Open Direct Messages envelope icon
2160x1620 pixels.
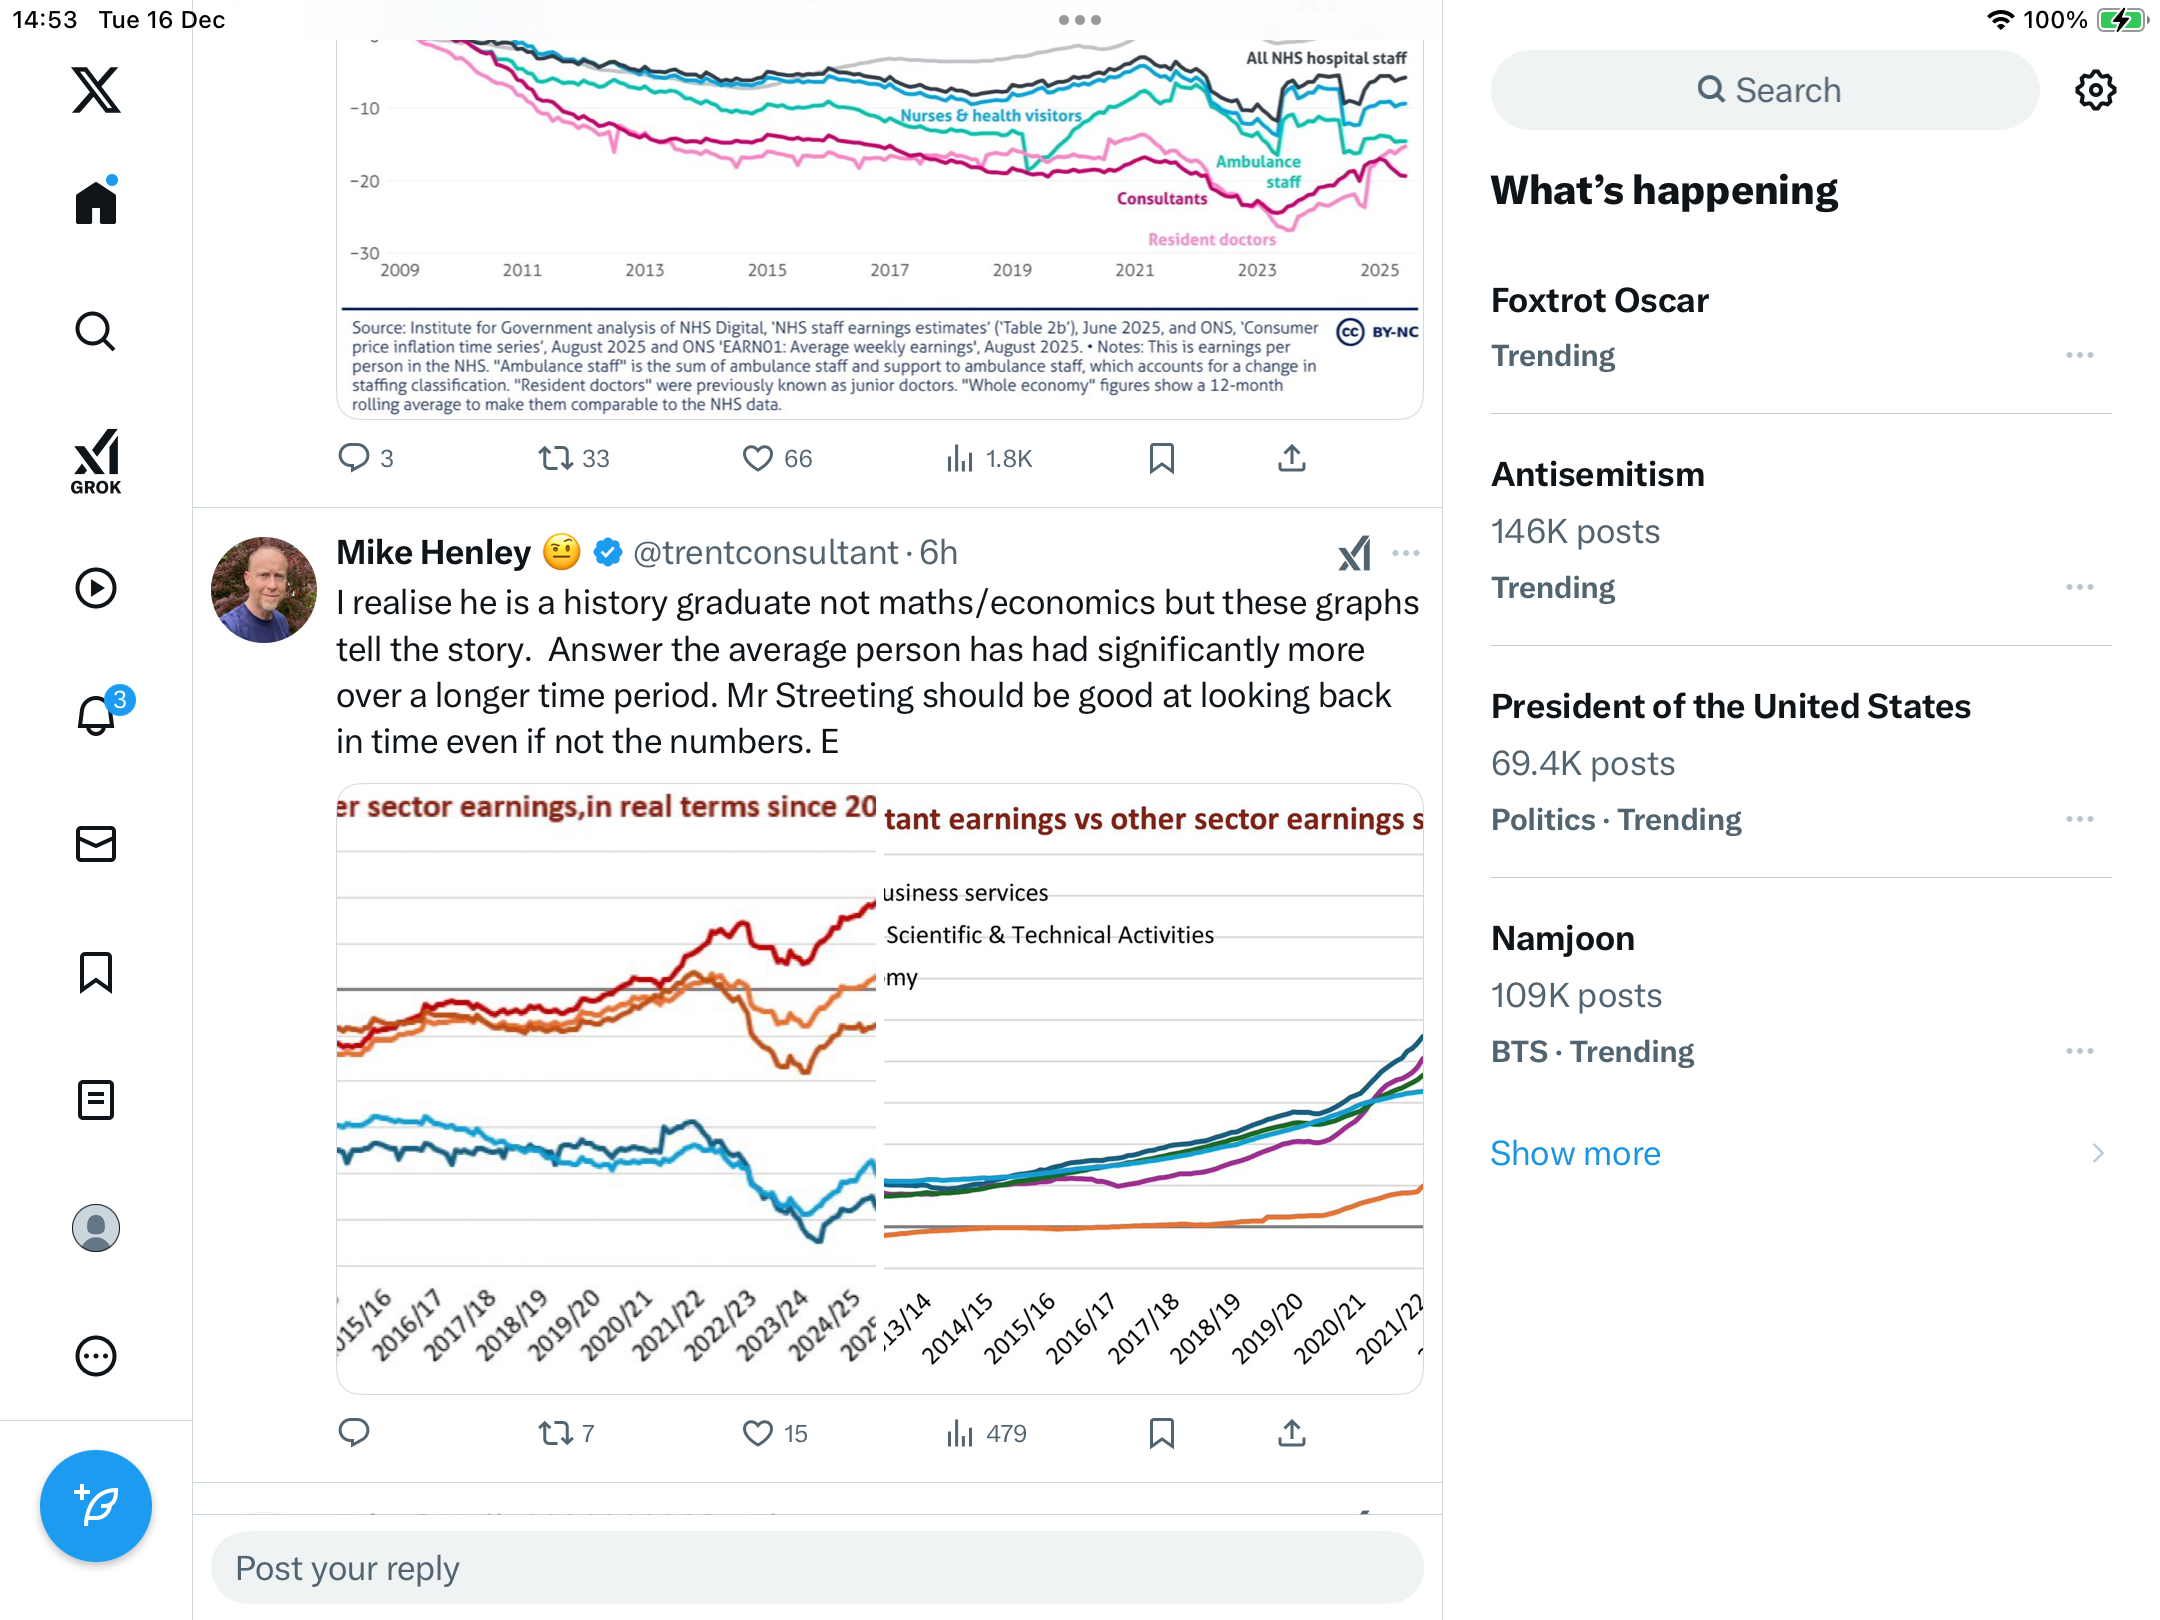96,844
